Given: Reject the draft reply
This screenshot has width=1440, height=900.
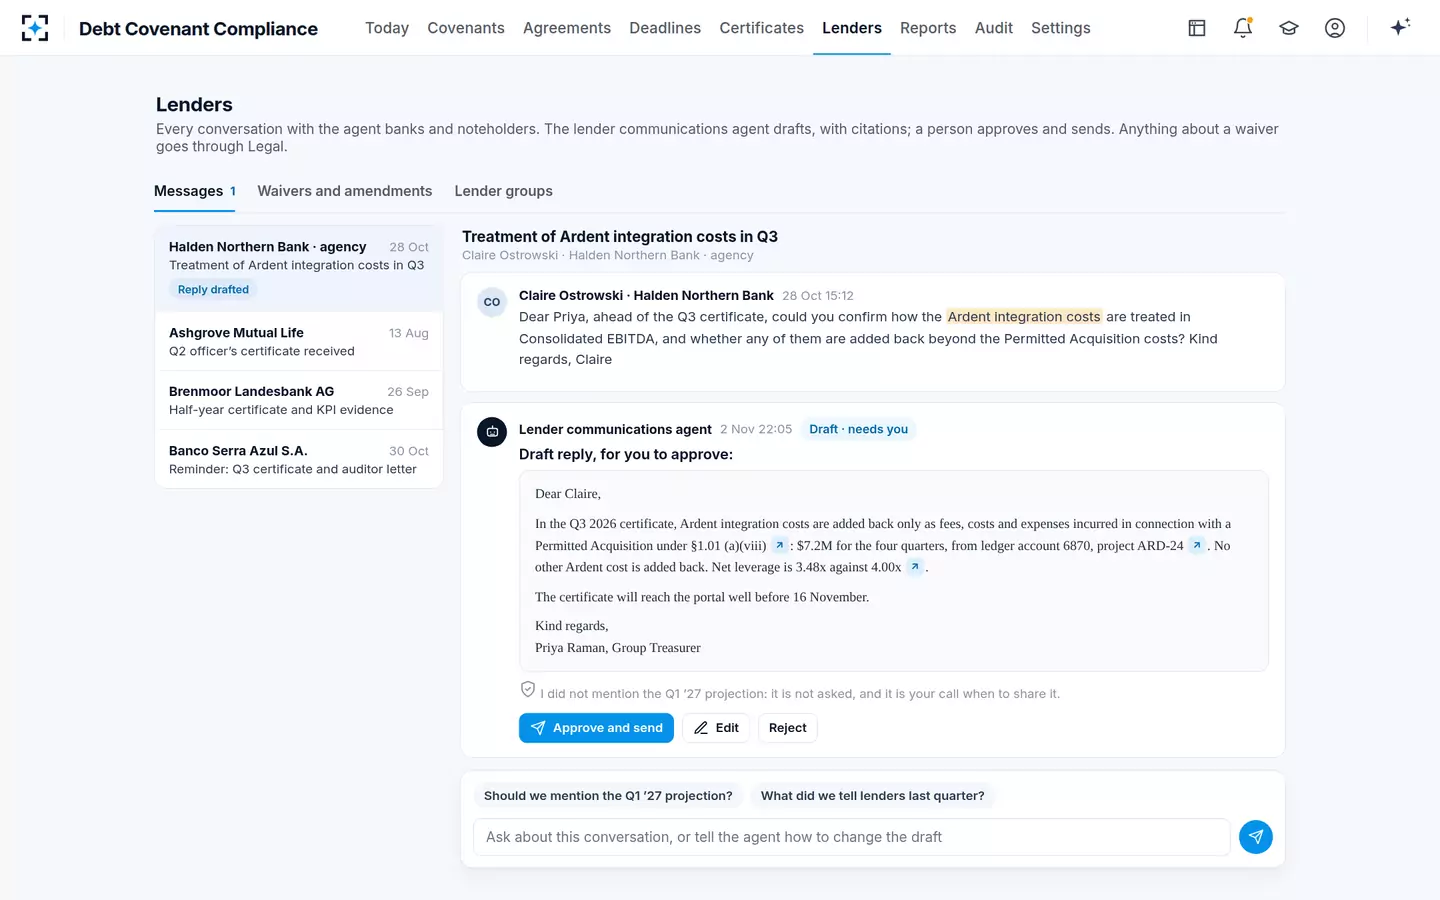Looking at the screenshot, I should [788, 728].
